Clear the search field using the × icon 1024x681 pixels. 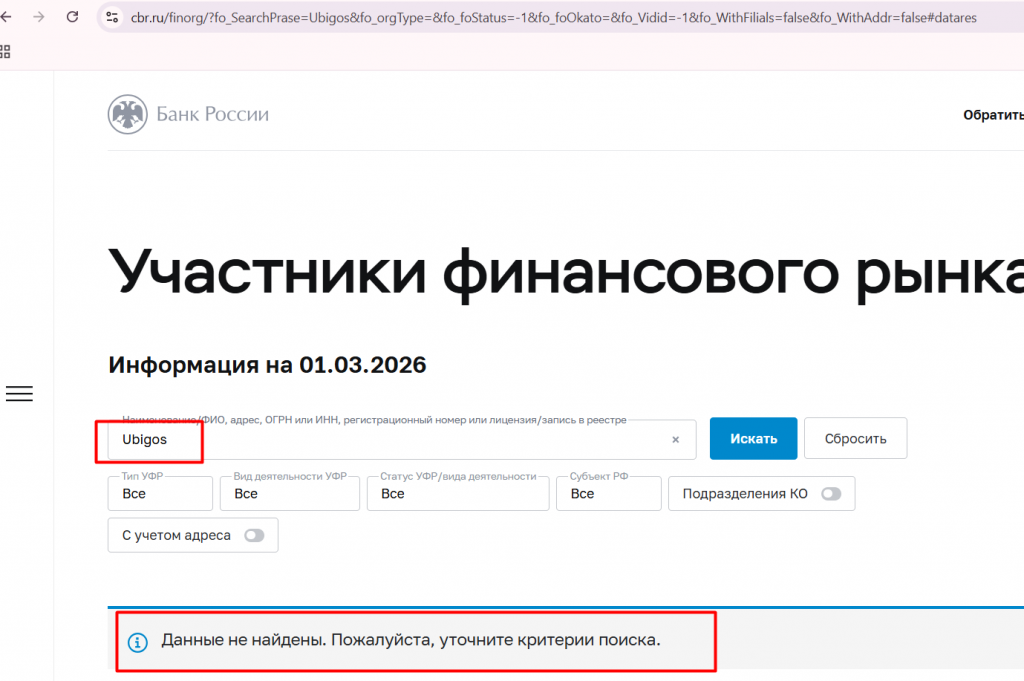pyautogui.click(x=675, y=439)
